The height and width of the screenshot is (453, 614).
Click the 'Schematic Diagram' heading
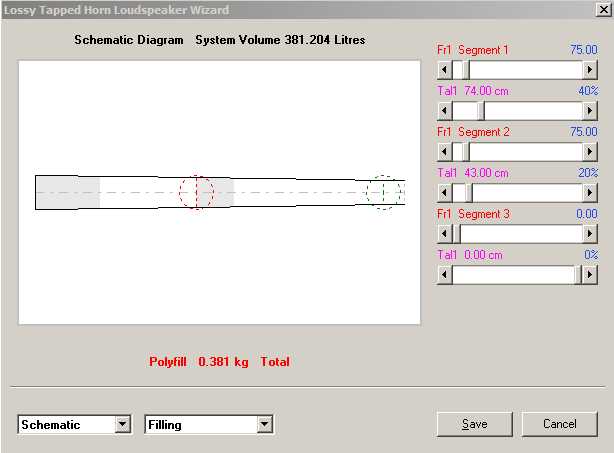point(129,40)
